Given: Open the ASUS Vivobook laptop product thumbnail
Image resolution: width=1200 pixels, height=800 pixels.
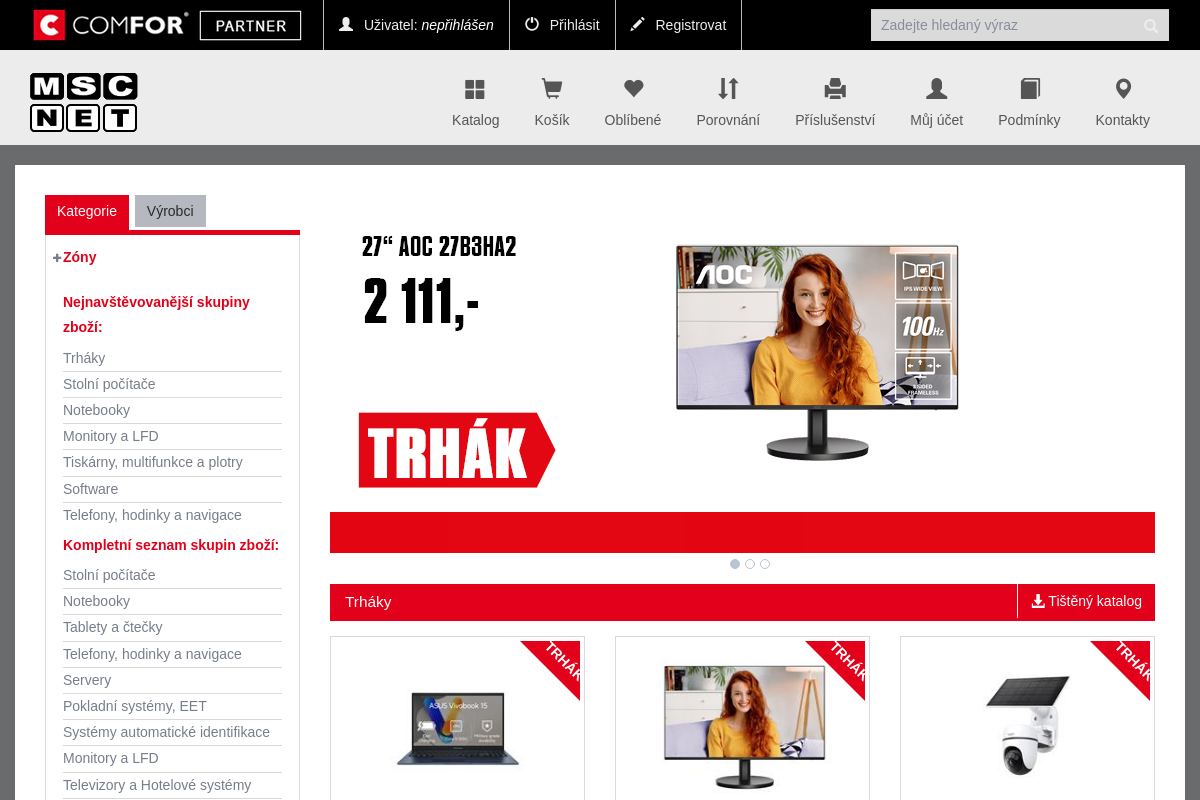Looking at the screenshot, I should pos(457,728).
